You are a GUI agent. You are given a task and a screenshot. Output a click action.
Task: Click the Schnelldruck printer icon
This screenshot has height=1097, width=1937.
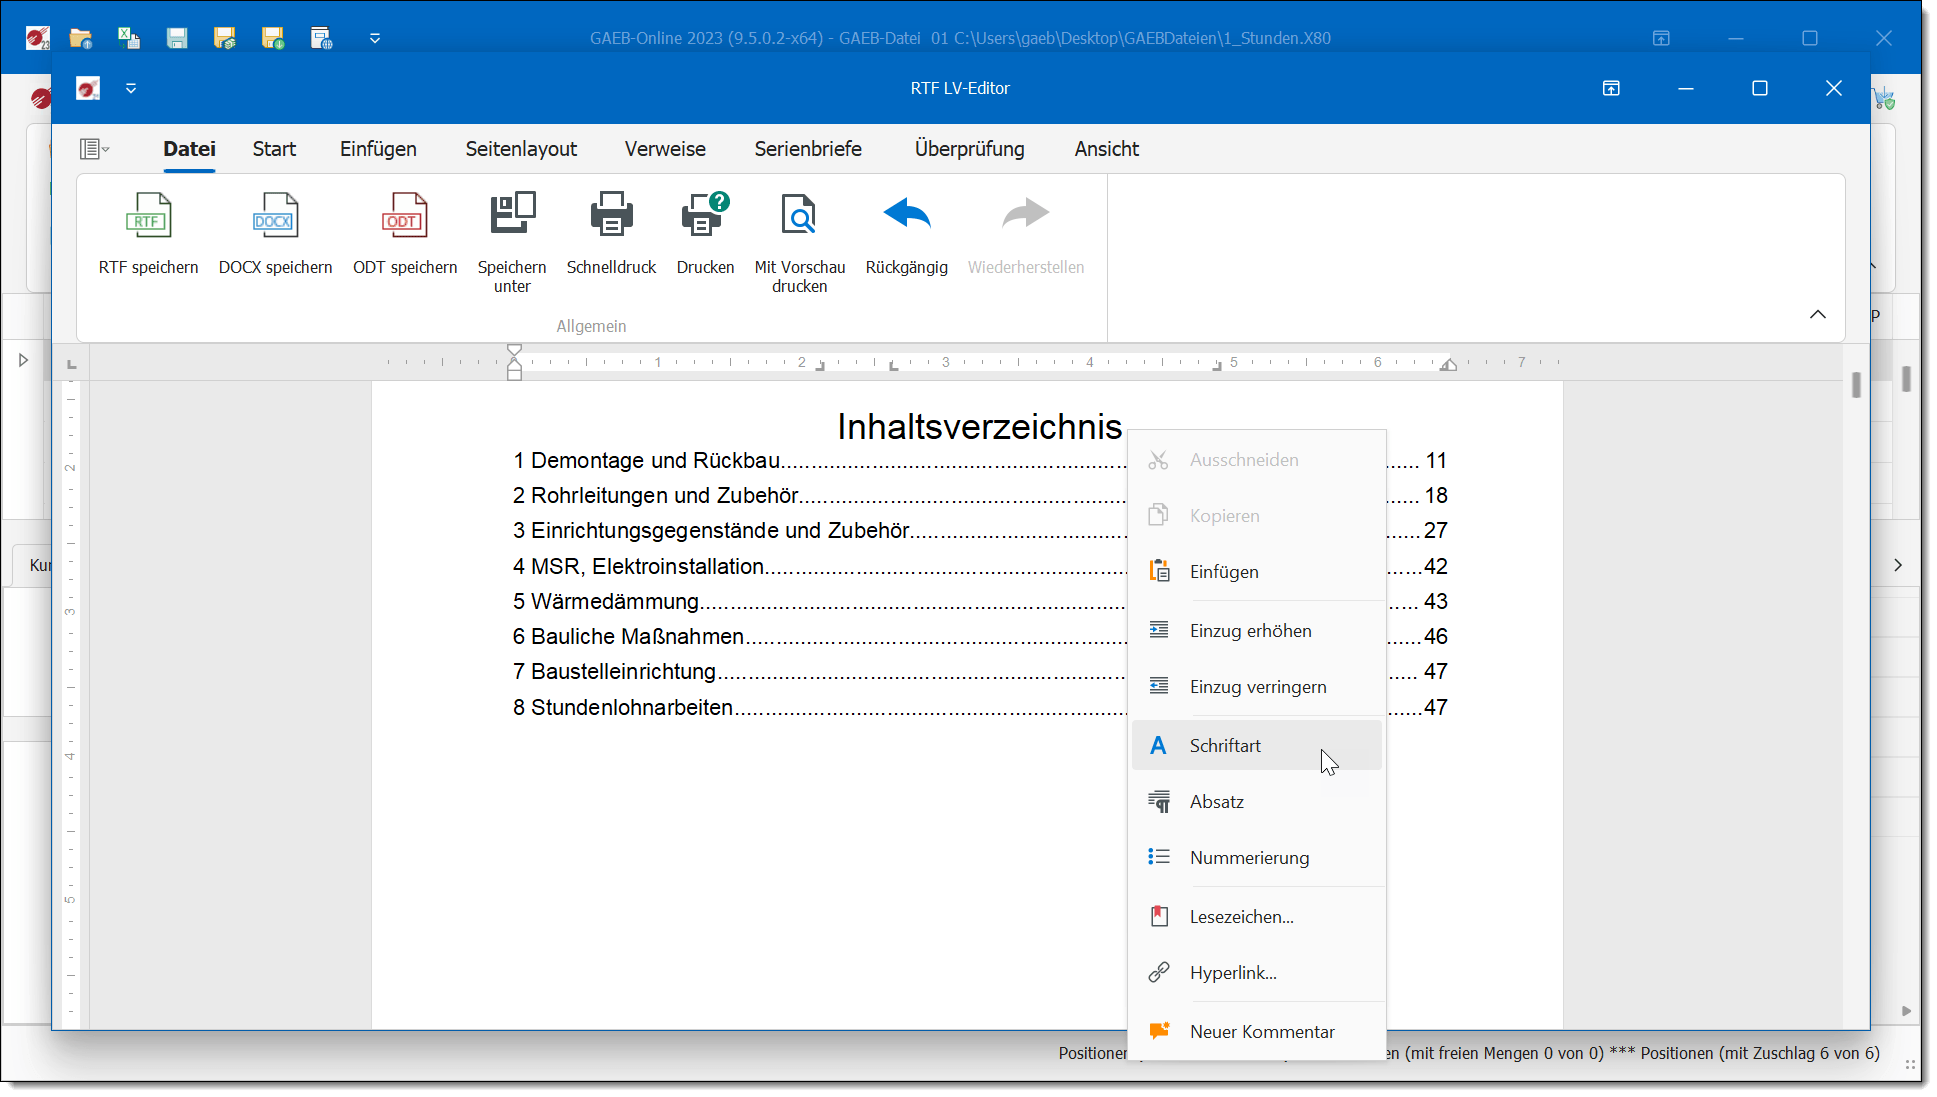coord(611,216)
